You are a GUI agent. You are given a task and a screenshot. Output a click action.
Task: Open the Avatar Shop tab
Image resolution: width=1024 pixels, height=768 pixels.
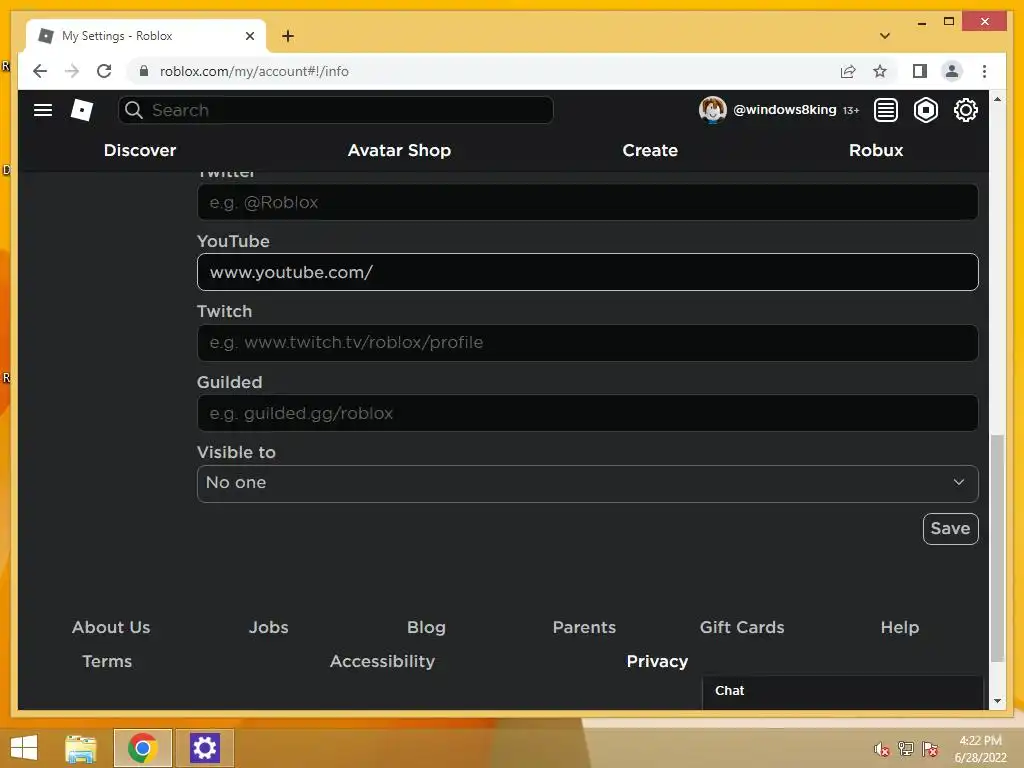pos(399,150)
